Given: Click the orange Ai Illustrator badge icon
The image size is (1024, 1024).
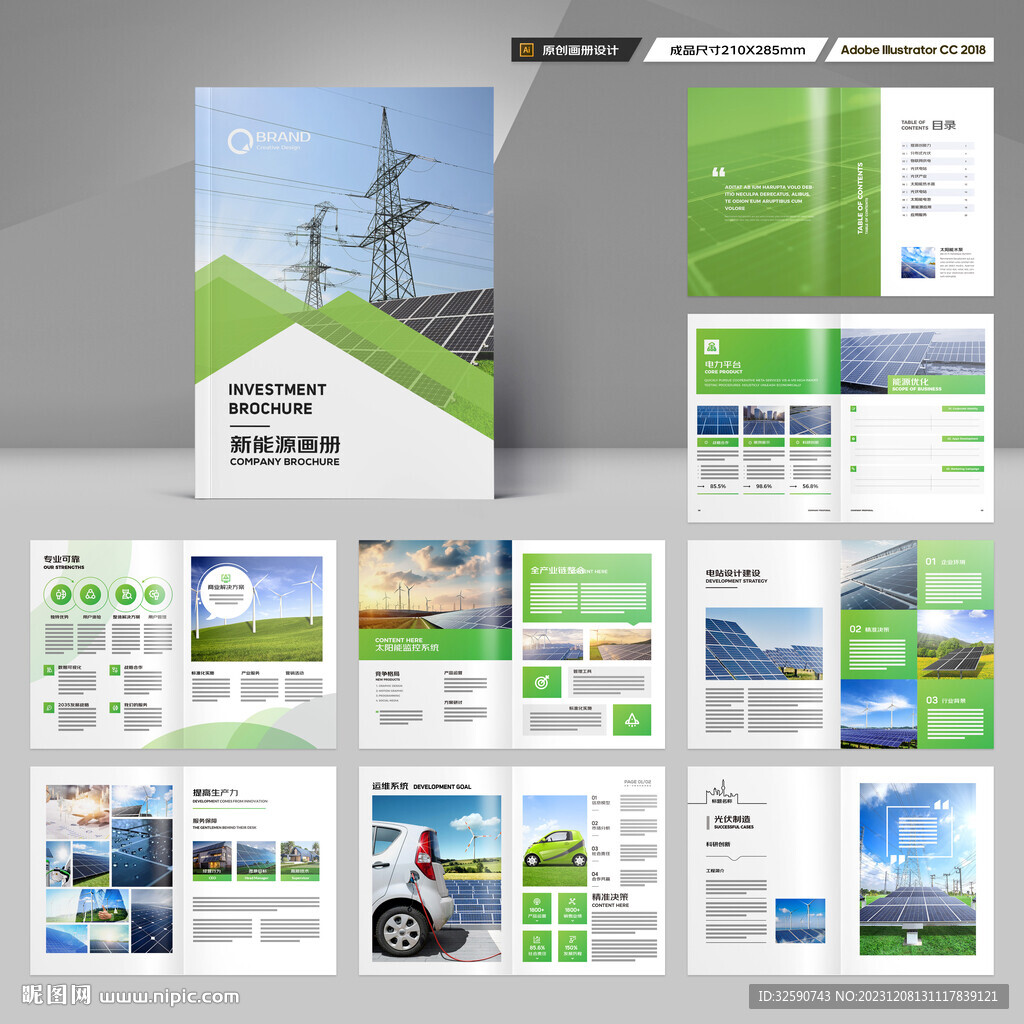Looking at the screenshot, I should (x=526, y=50).
